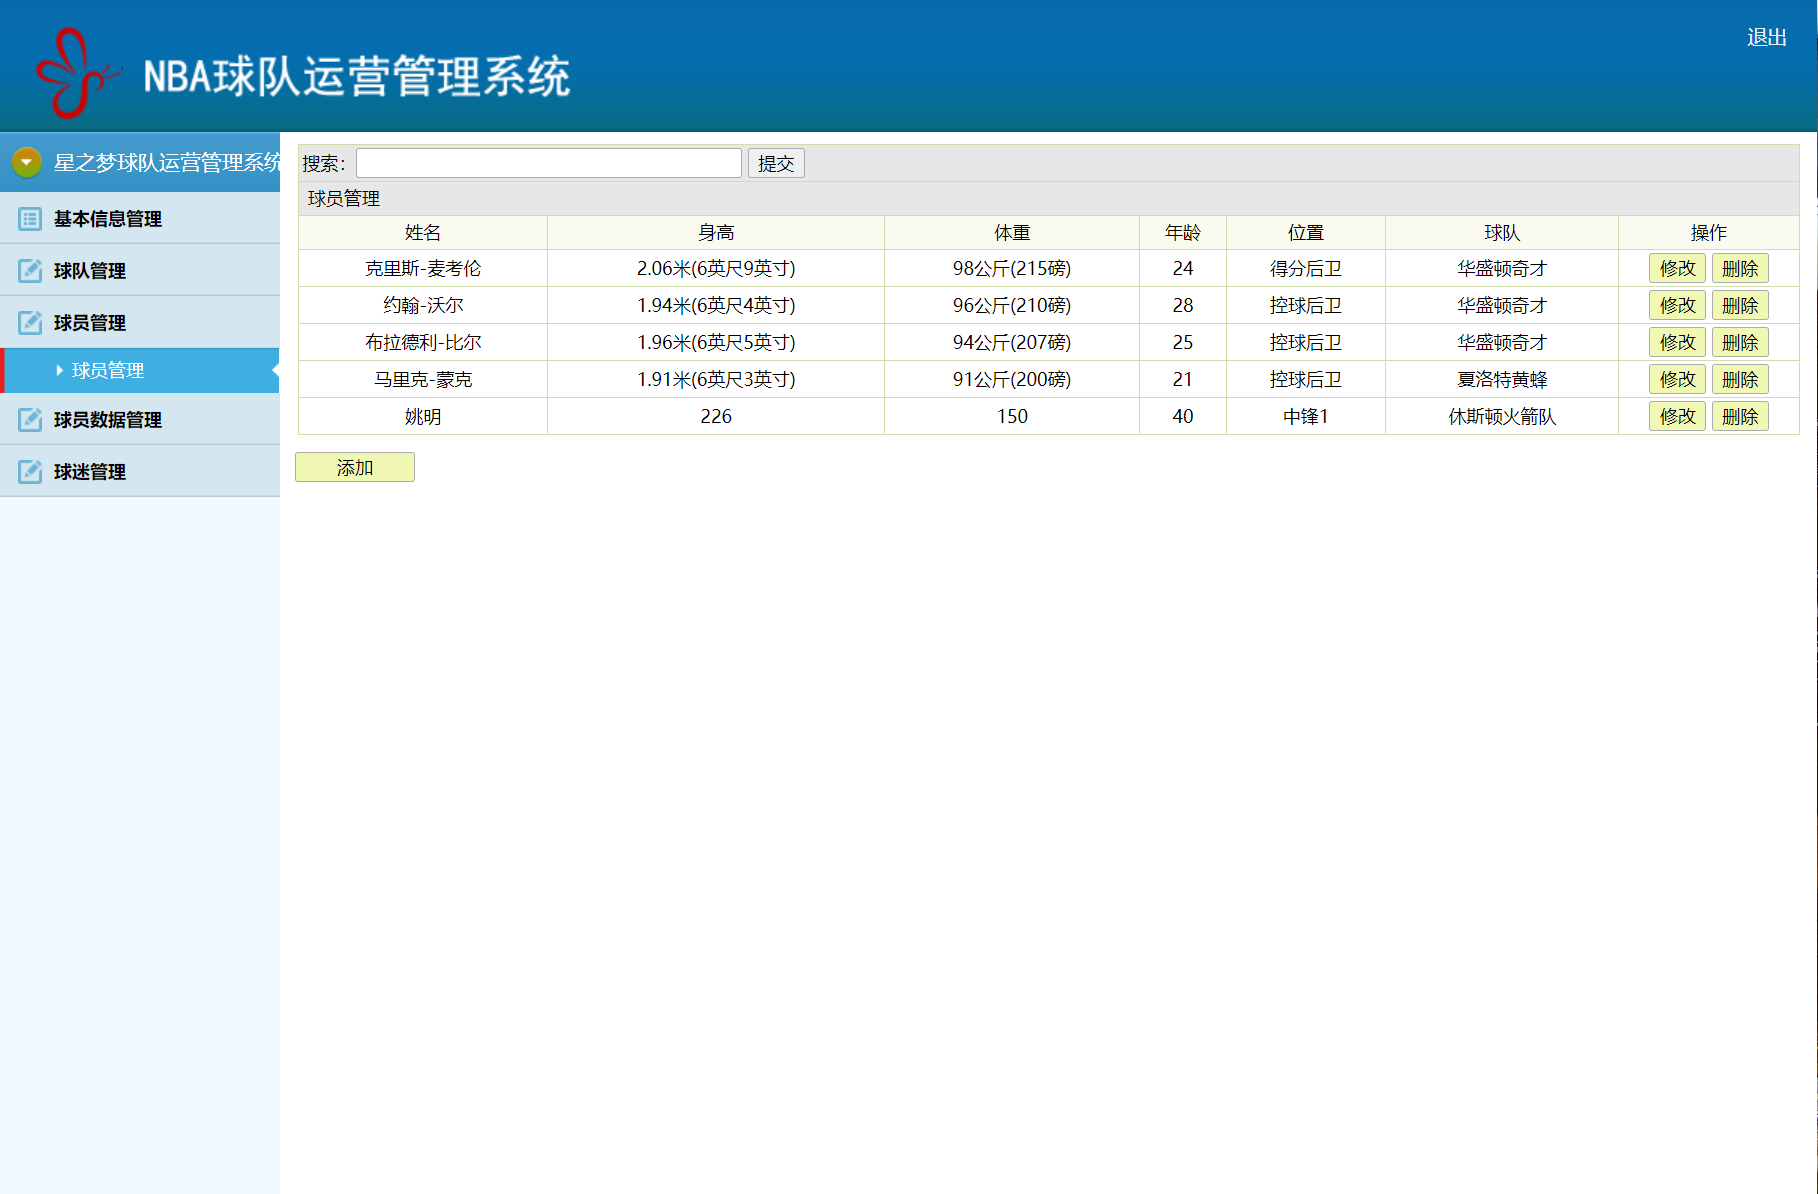Click the 退出 logout link

click(x=1768, y=36)
